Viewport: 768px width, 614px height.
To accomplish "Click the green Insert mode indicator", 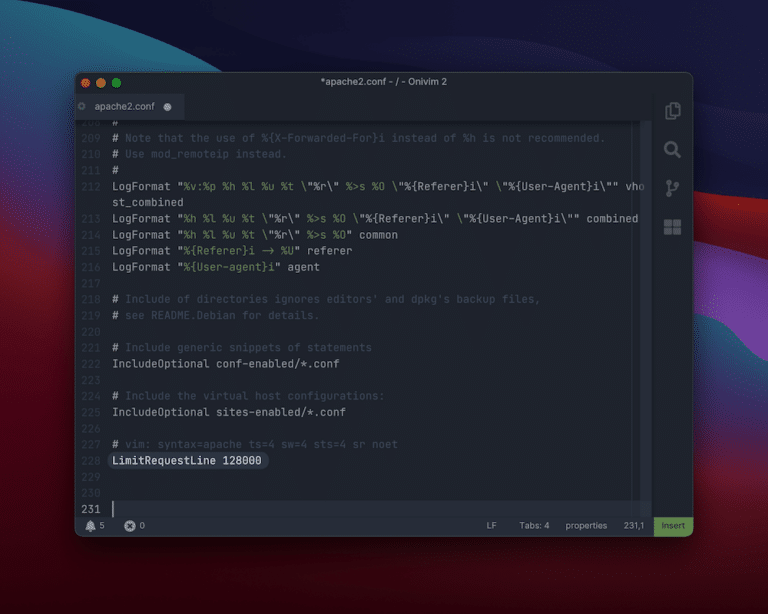I will click(x=673, y=525).
